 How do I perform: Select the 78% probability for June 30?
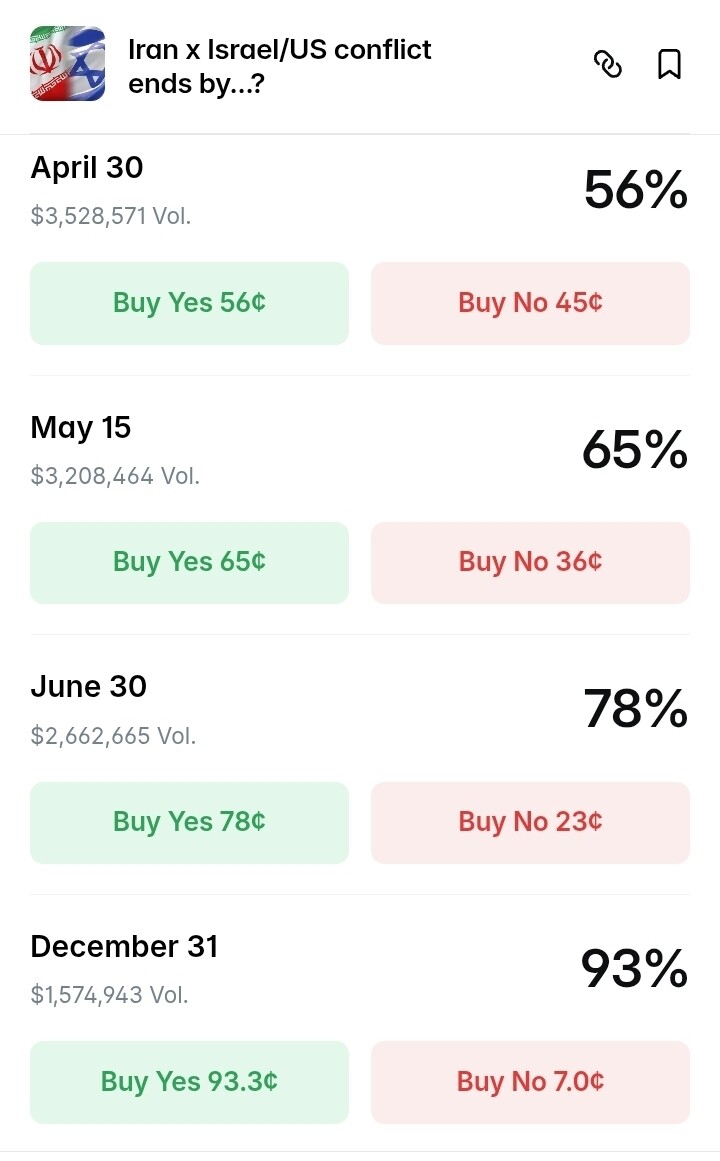(x=635, y=709)
